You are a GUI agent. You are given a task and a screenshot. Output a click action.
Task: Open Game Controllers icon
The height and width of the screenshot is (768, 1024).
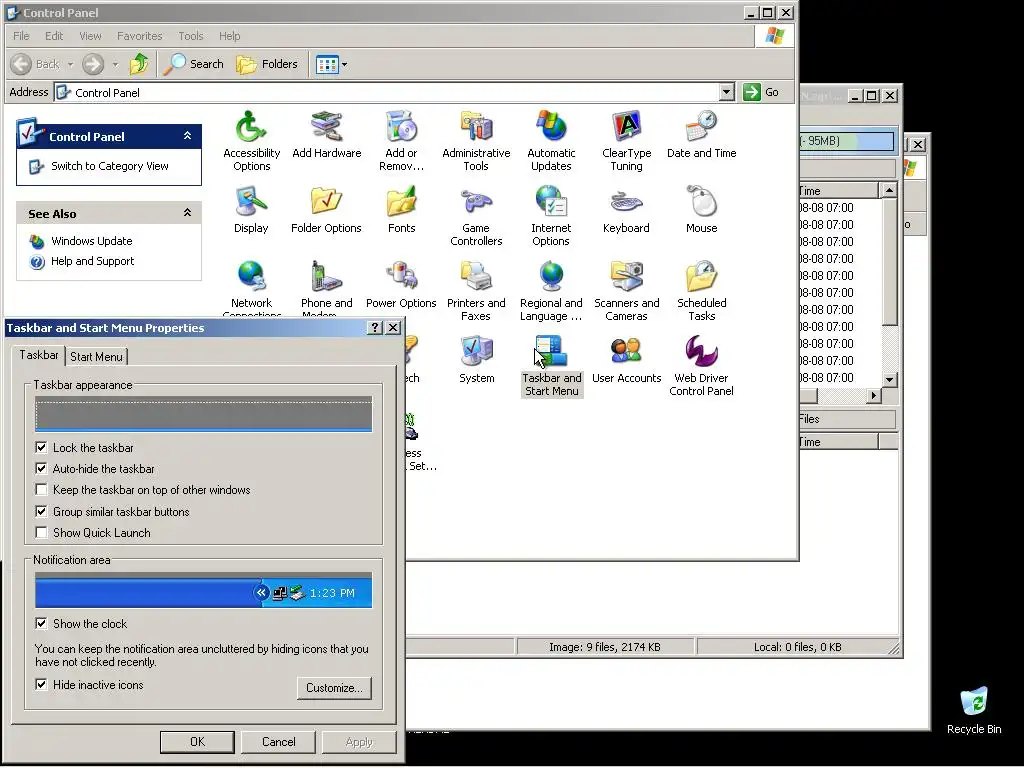coord(476,216)
